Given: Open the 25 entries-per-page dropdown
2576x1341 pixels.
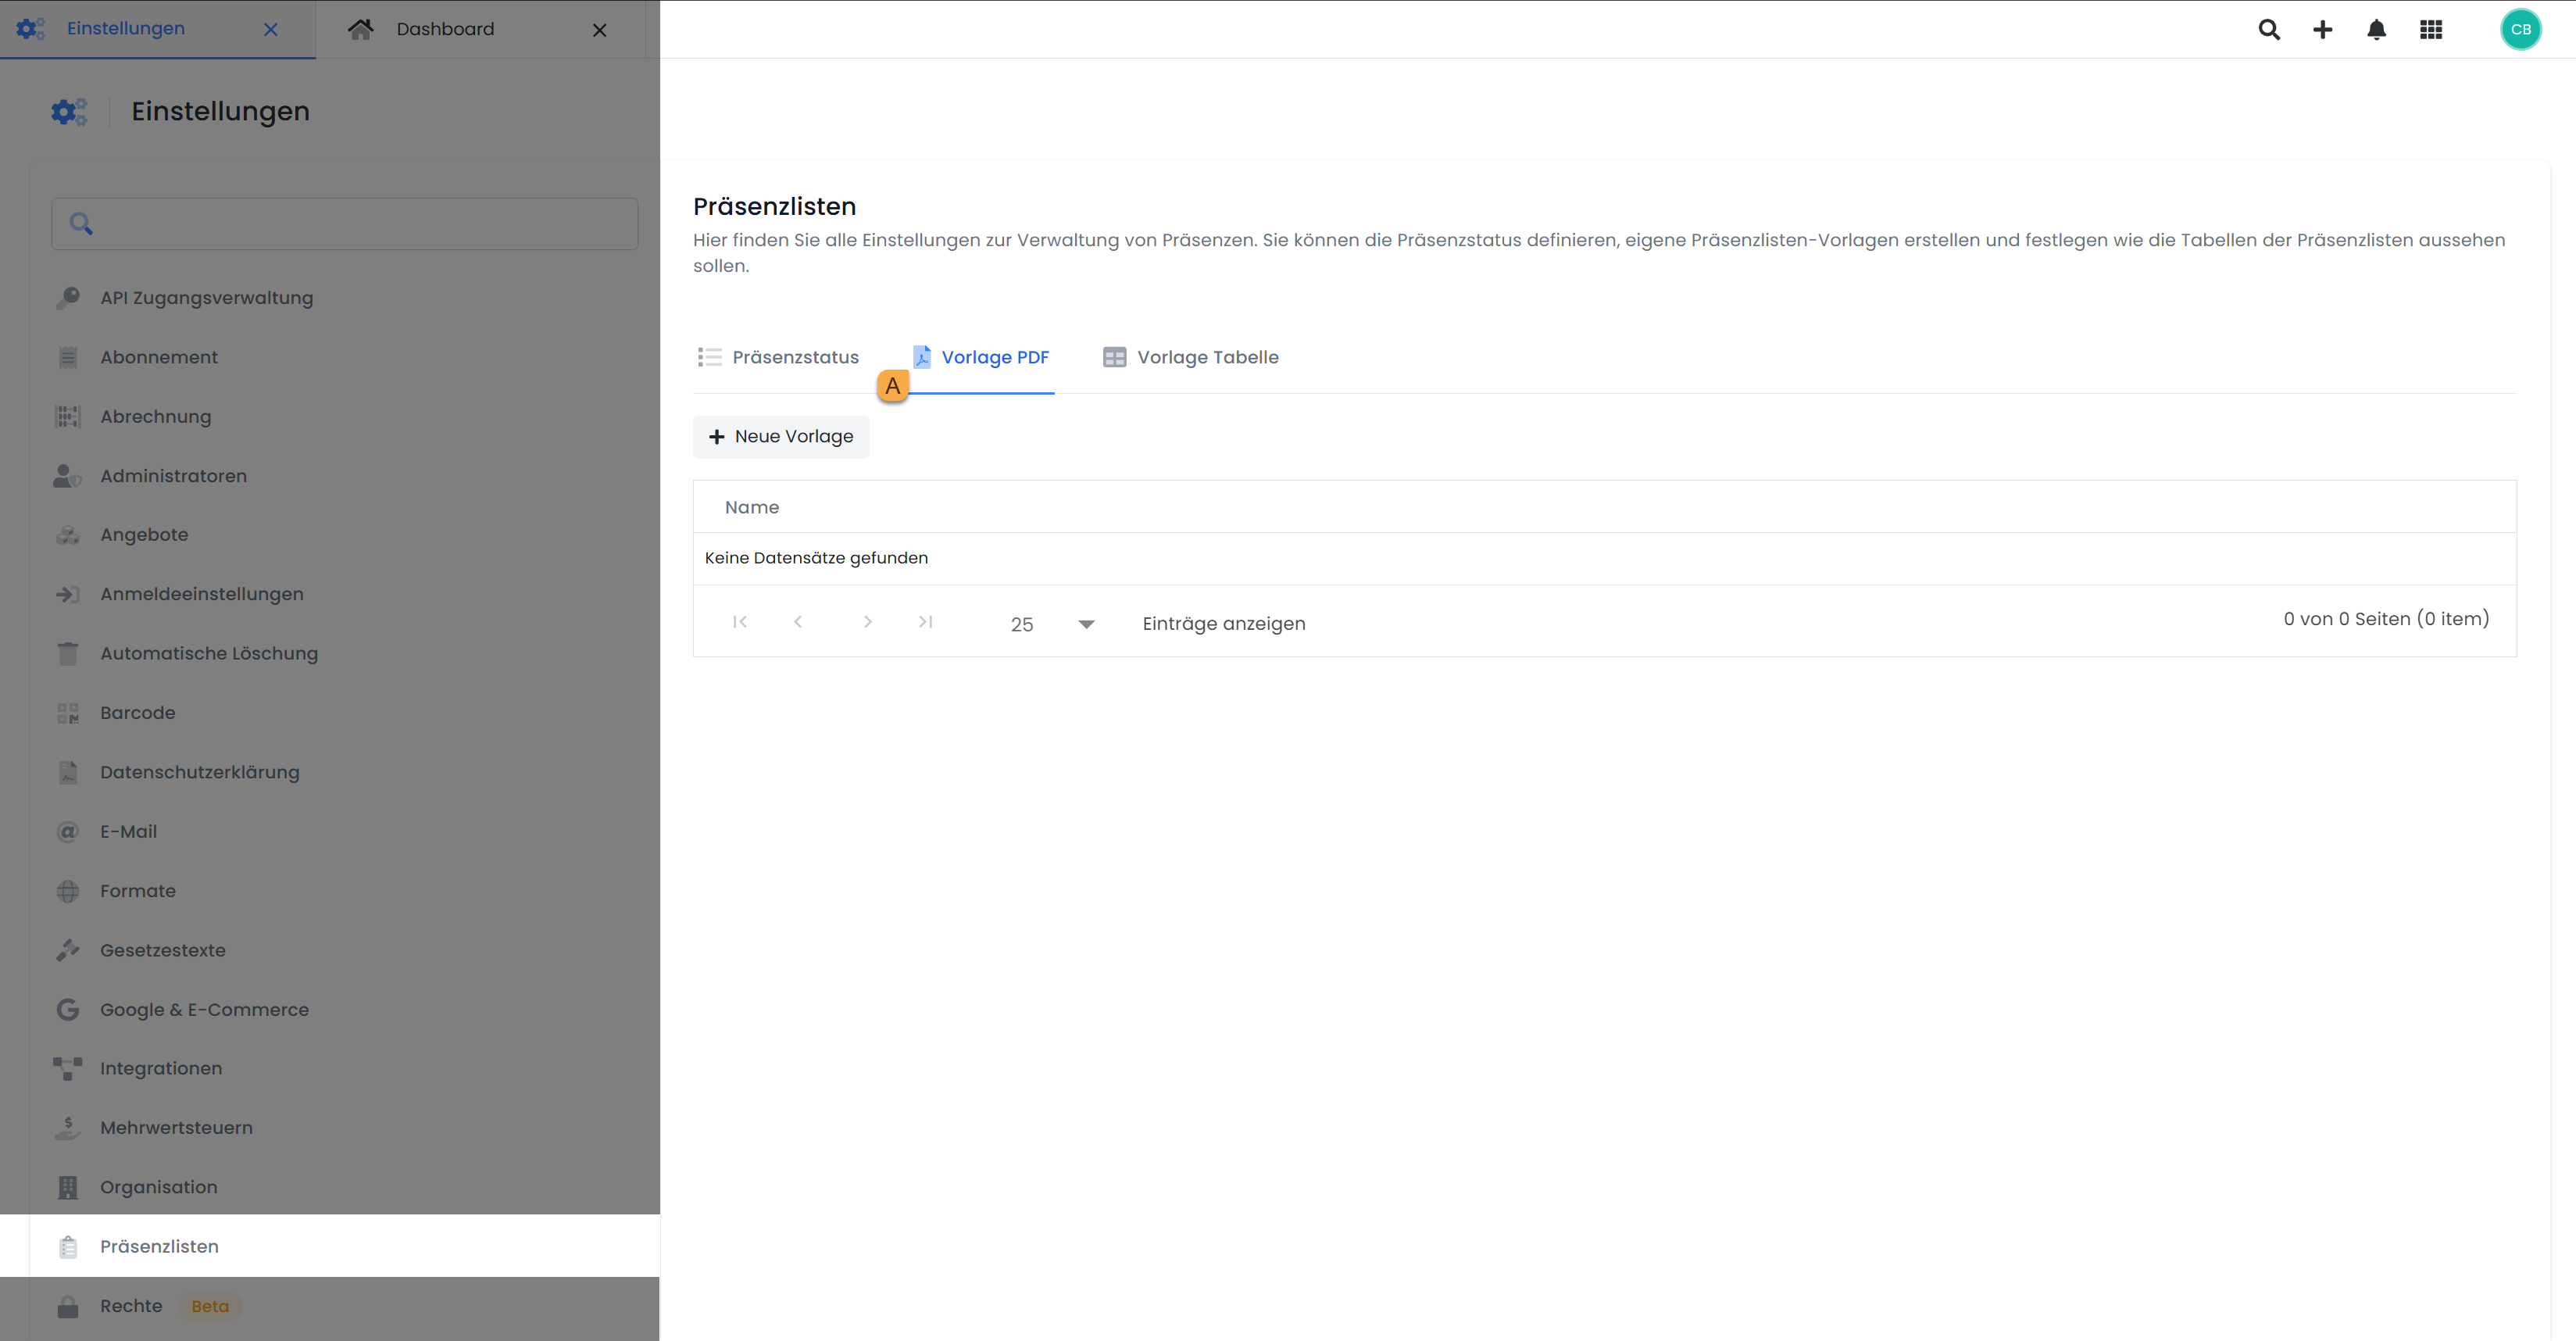Looking at the screenshot, I should tap(1052, 624).
